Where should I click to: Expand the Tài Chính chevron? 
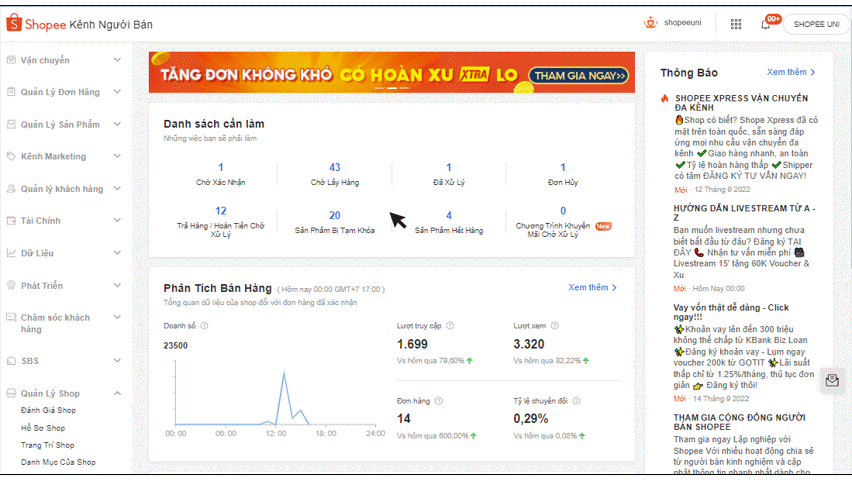[x=117, y=220]
